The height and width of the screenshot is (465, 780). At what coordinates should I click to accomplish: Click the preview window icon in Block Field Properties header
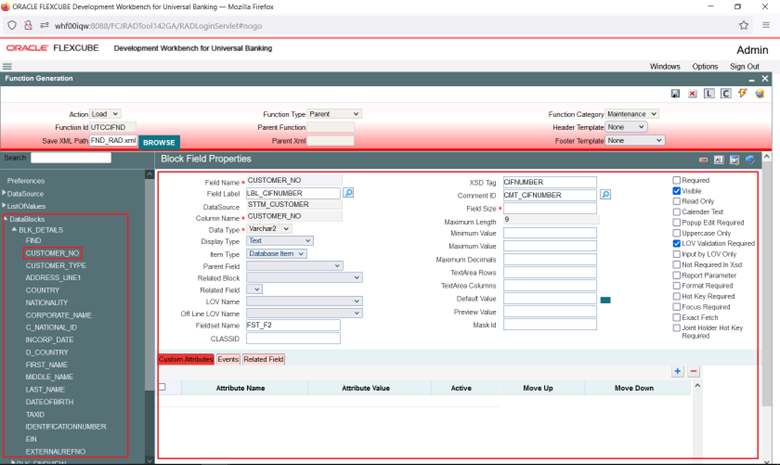734,160
